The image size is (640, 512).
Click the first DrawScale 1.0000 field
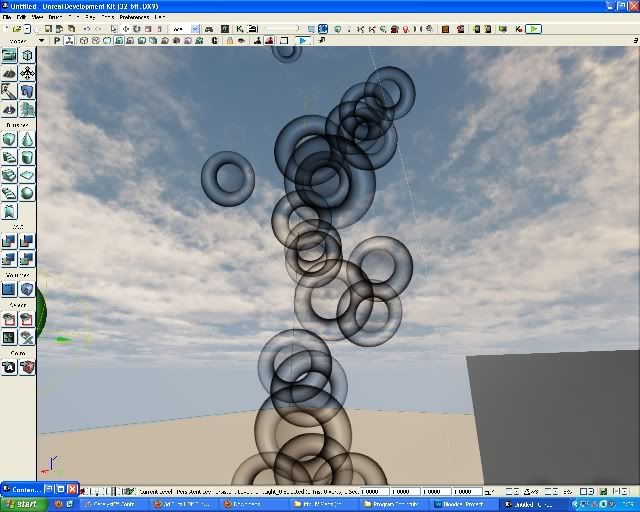[374, 492]
